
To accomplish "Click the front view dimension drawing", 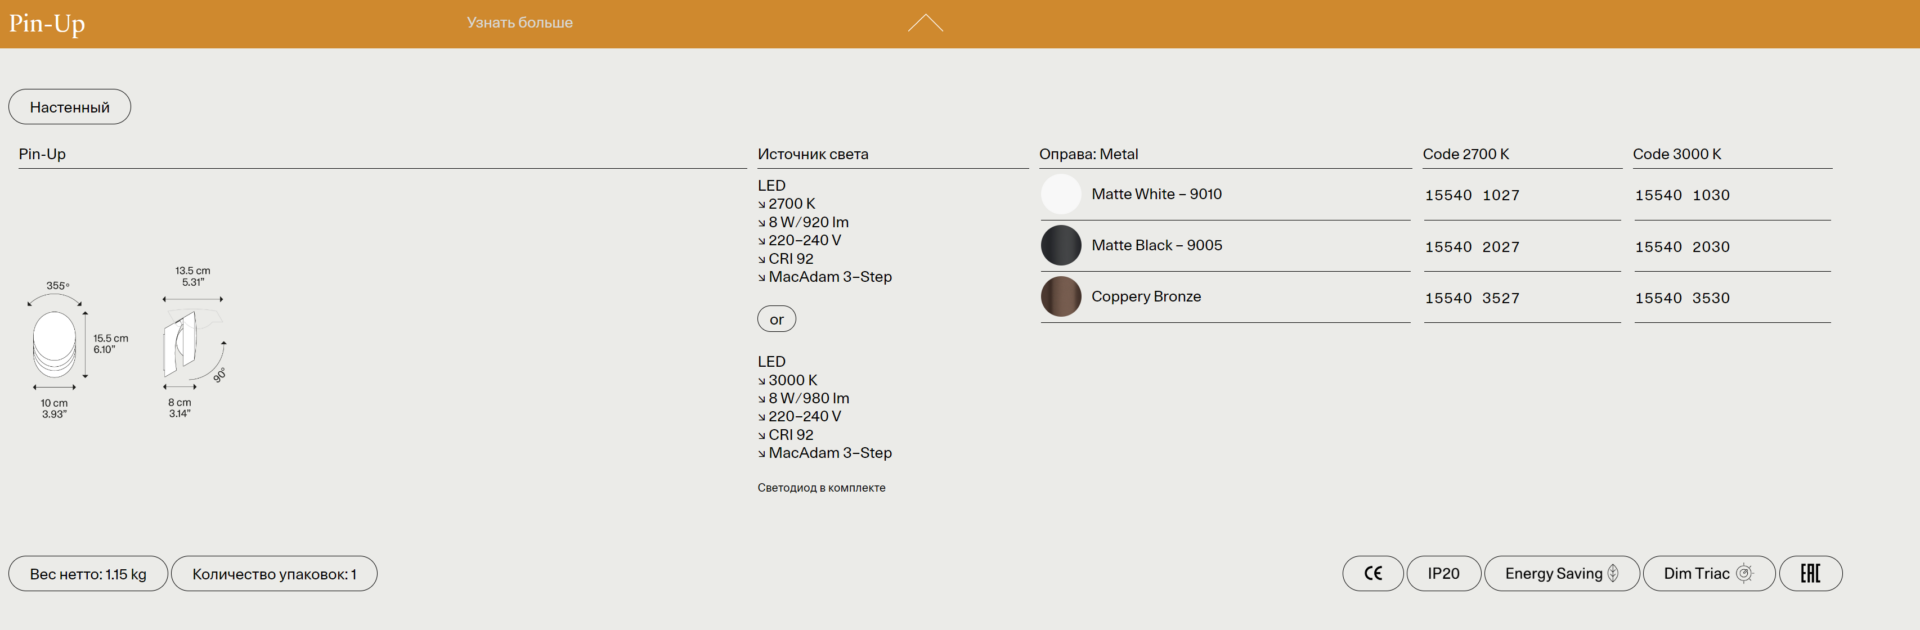I will [55, 343].
